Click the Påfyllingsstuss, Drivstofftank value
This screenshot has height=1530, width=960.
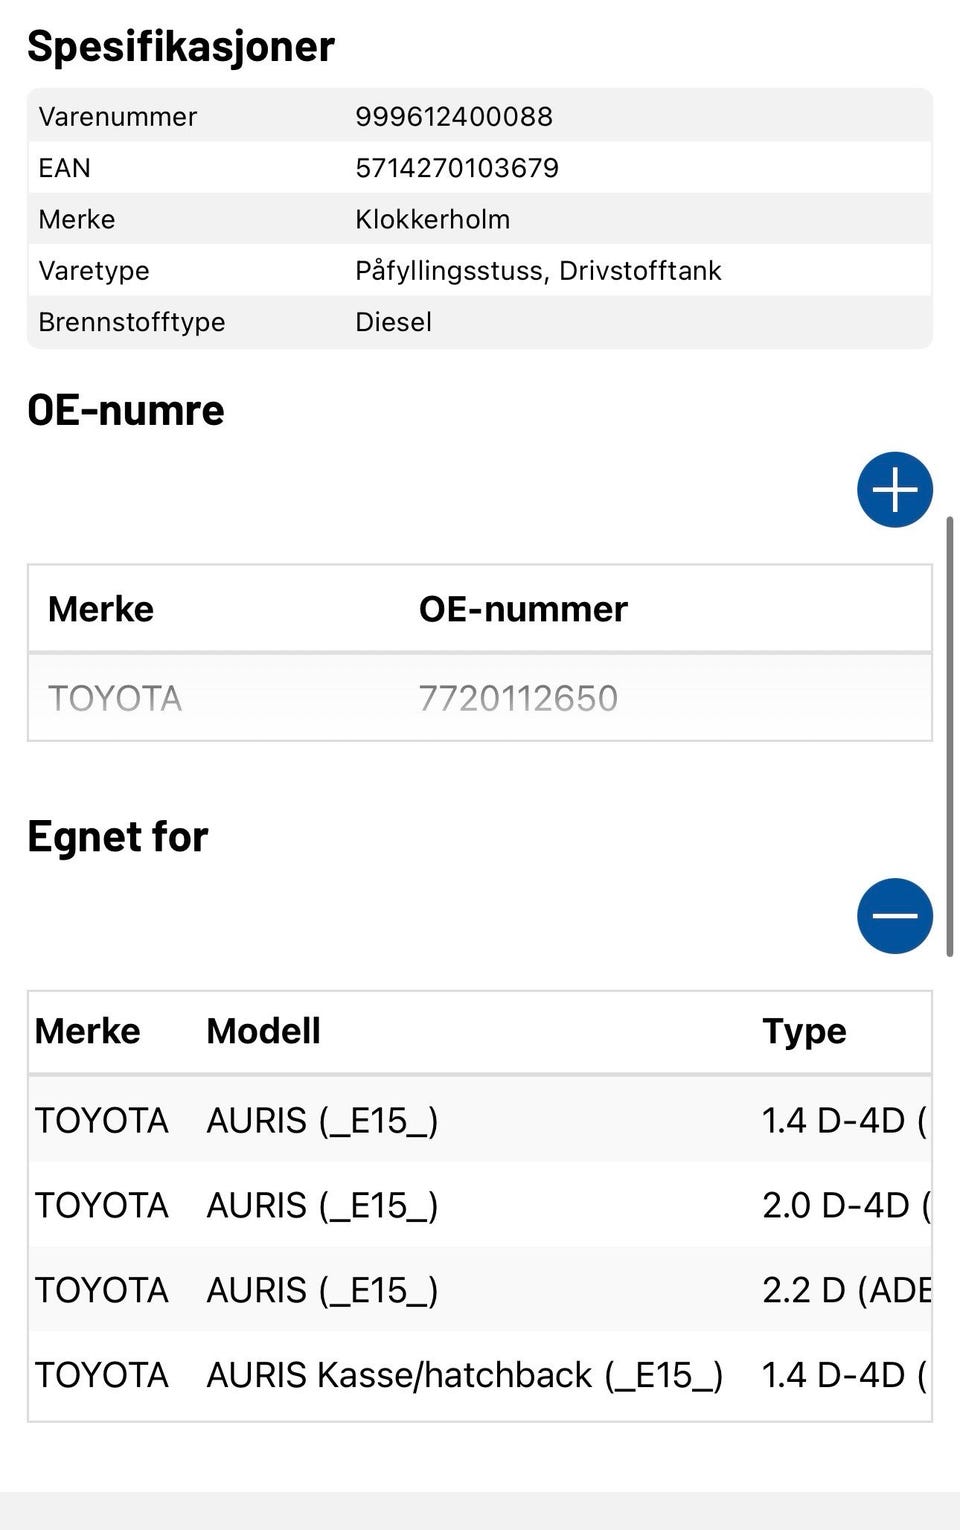coord(538,271)
